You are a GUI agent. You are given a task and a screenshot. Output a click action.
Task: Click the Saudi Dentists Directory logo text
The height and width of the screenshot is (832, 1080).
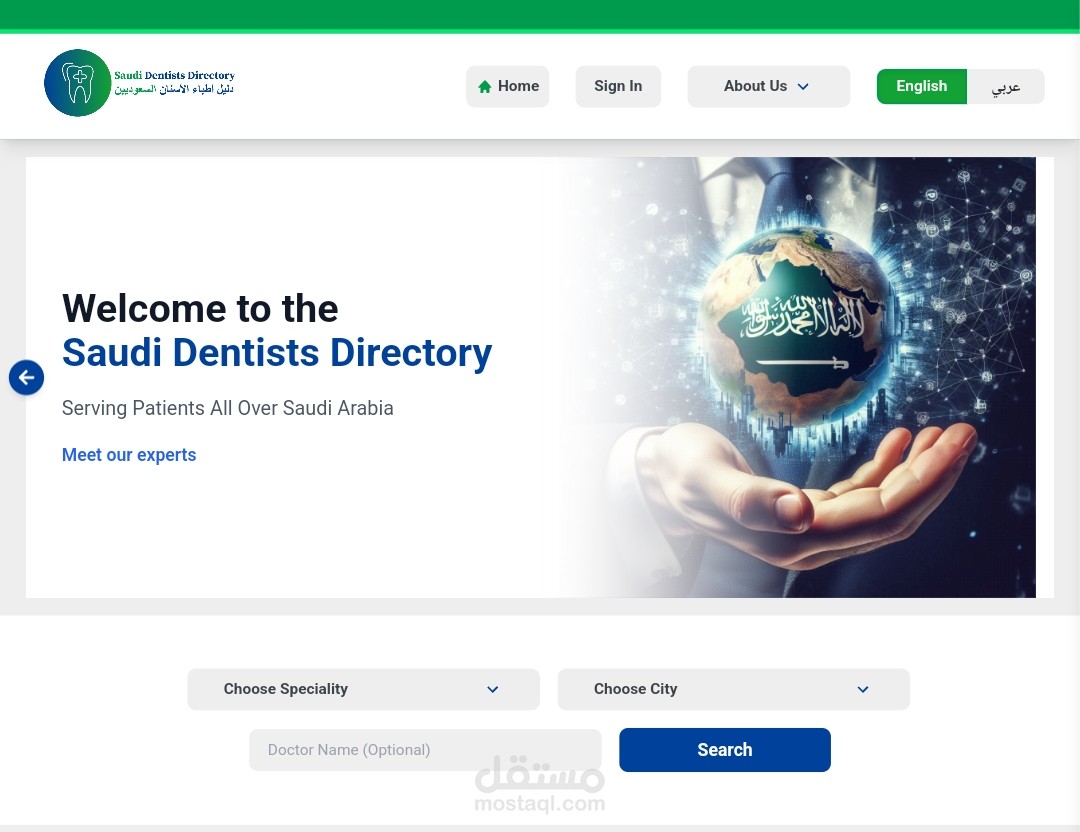174,82
